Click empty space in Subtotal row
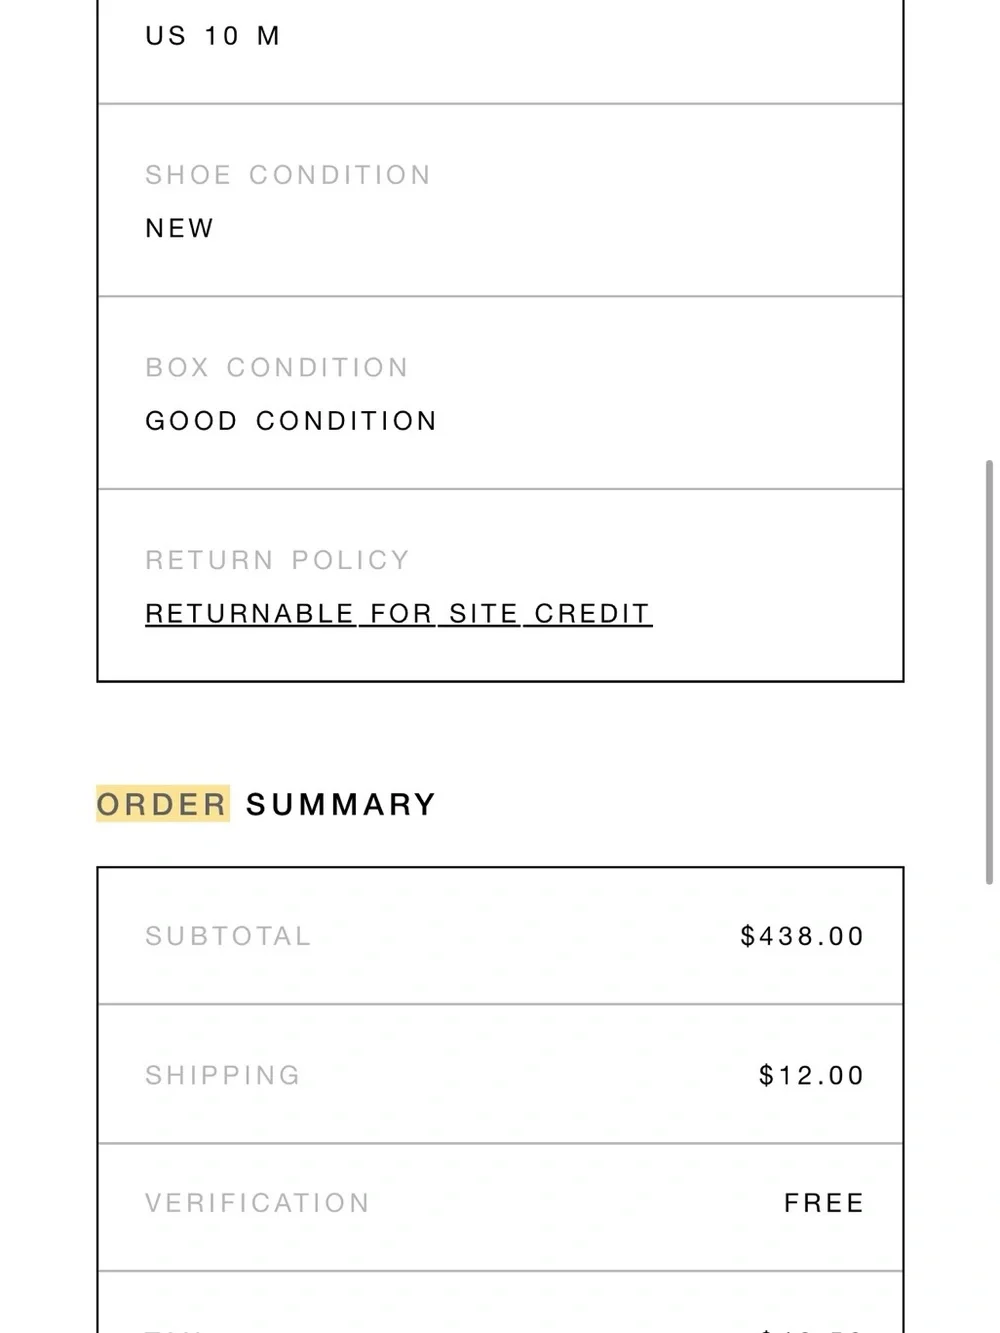The width and height of the screenshot is (1000, 1333). pos(525,936)
